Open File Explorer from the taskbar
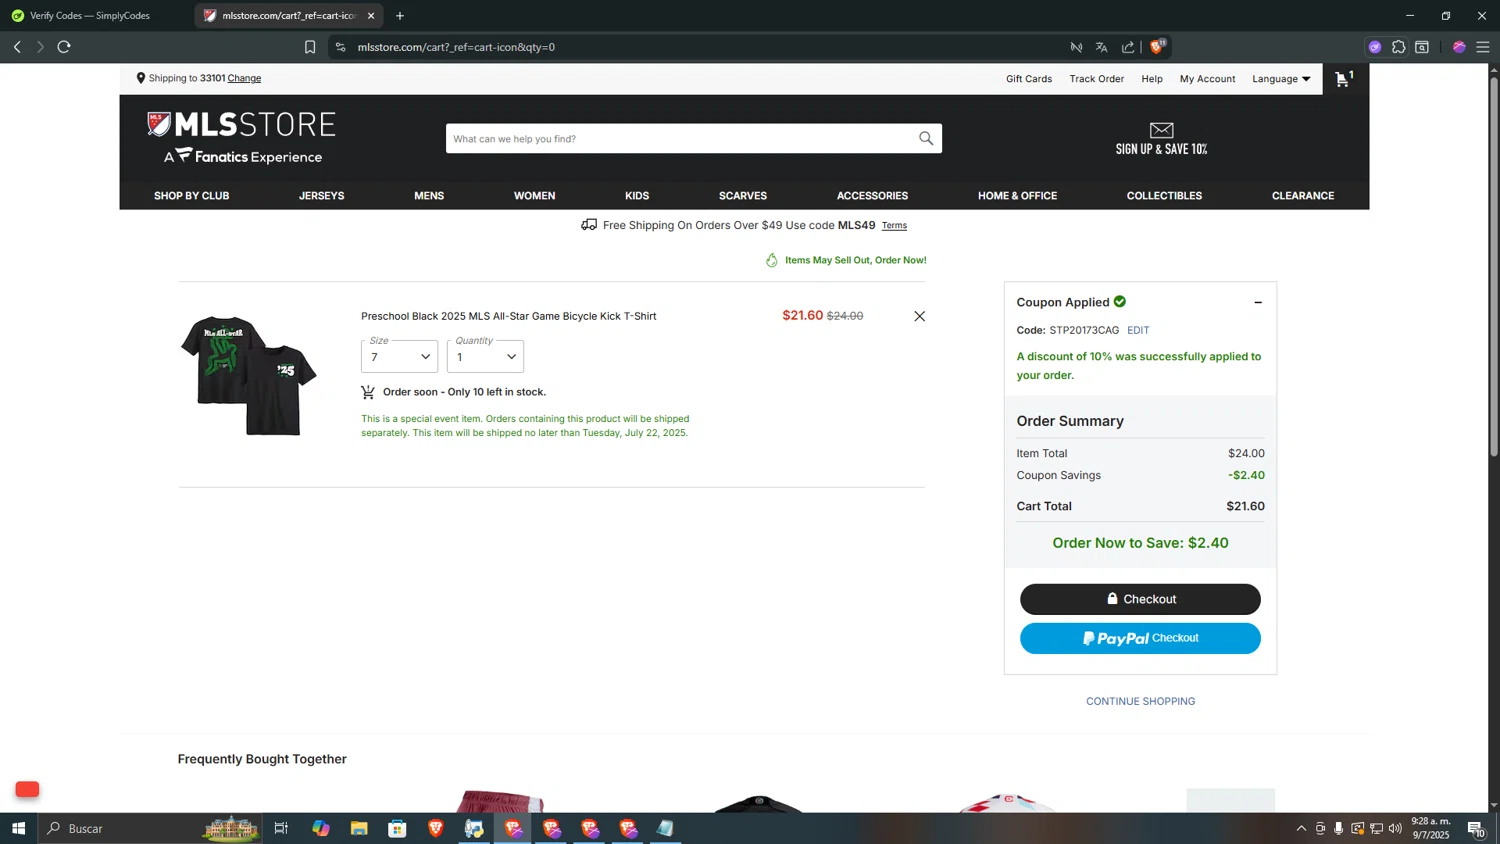The image size is (1500, 844). pyautogui.click(x=359, y=828)
